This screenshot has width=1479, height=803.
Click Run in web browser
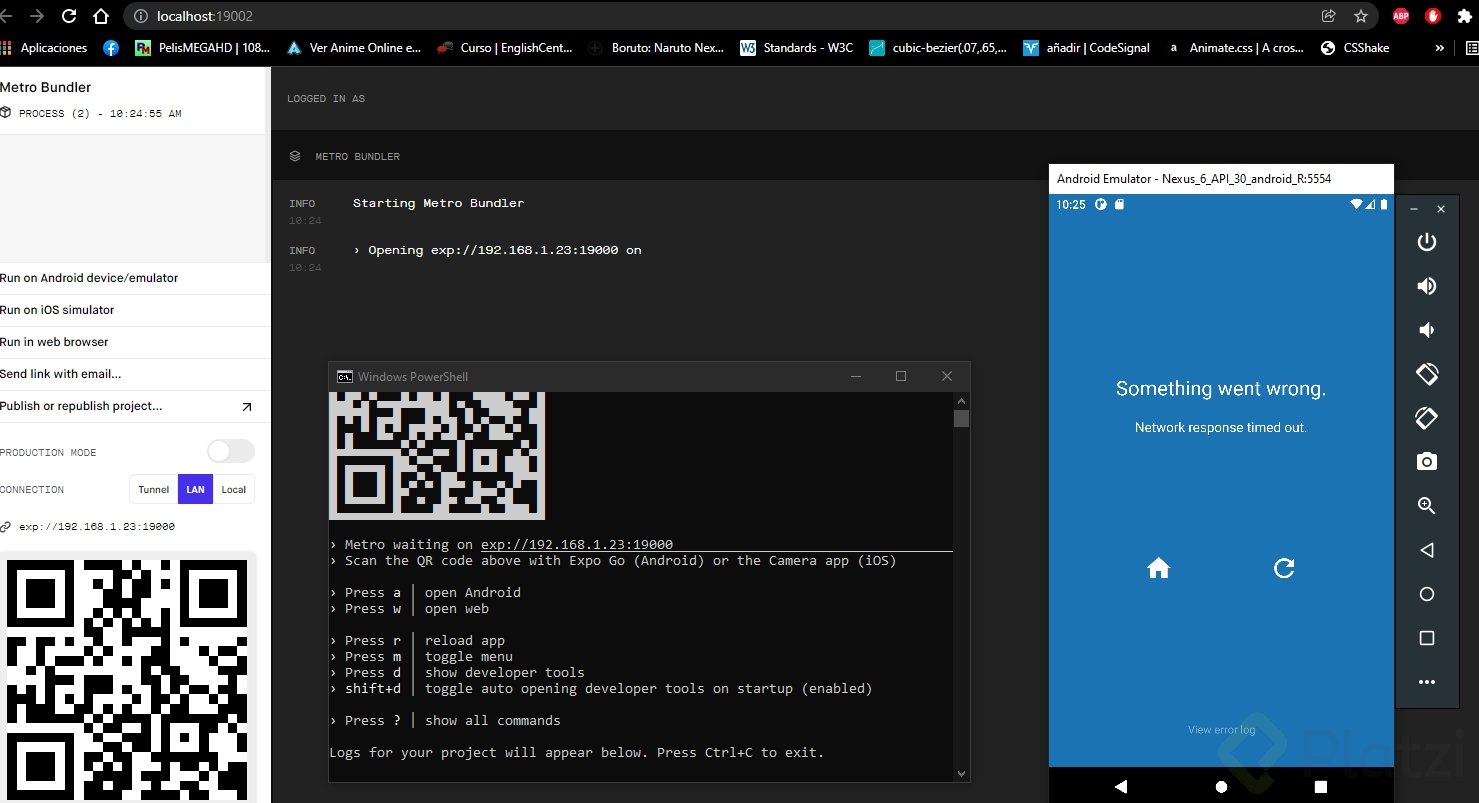(55, 342)
